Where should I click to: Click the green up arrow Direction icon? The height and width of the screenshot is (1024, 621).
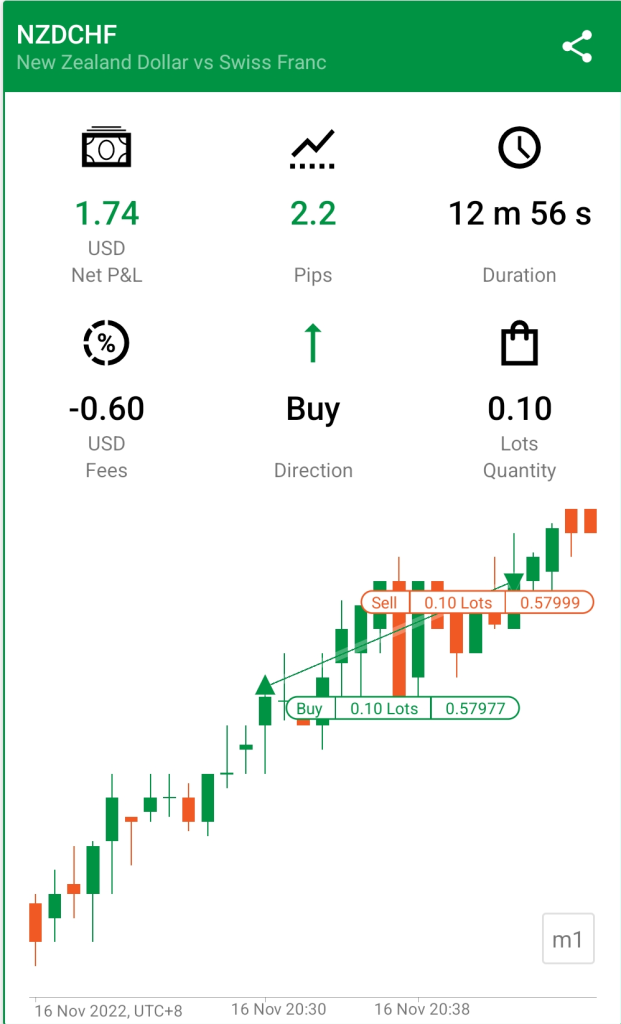point(313,343)
